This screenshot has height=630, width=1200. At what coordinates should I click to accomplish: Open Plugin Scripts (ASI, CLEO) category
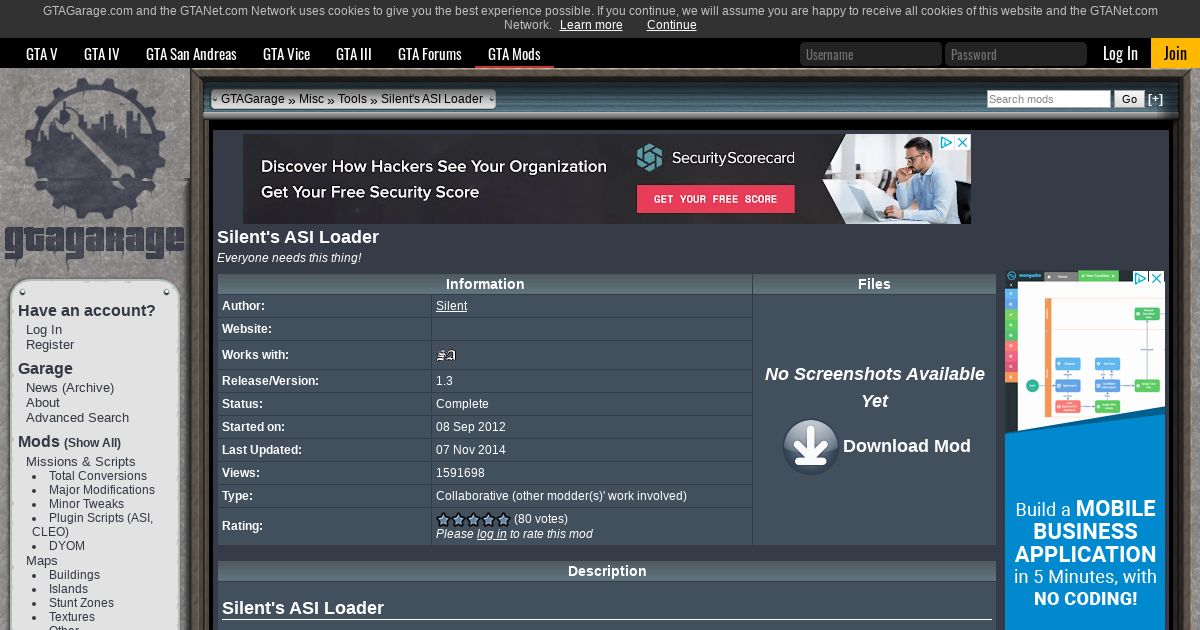[92, 525]
